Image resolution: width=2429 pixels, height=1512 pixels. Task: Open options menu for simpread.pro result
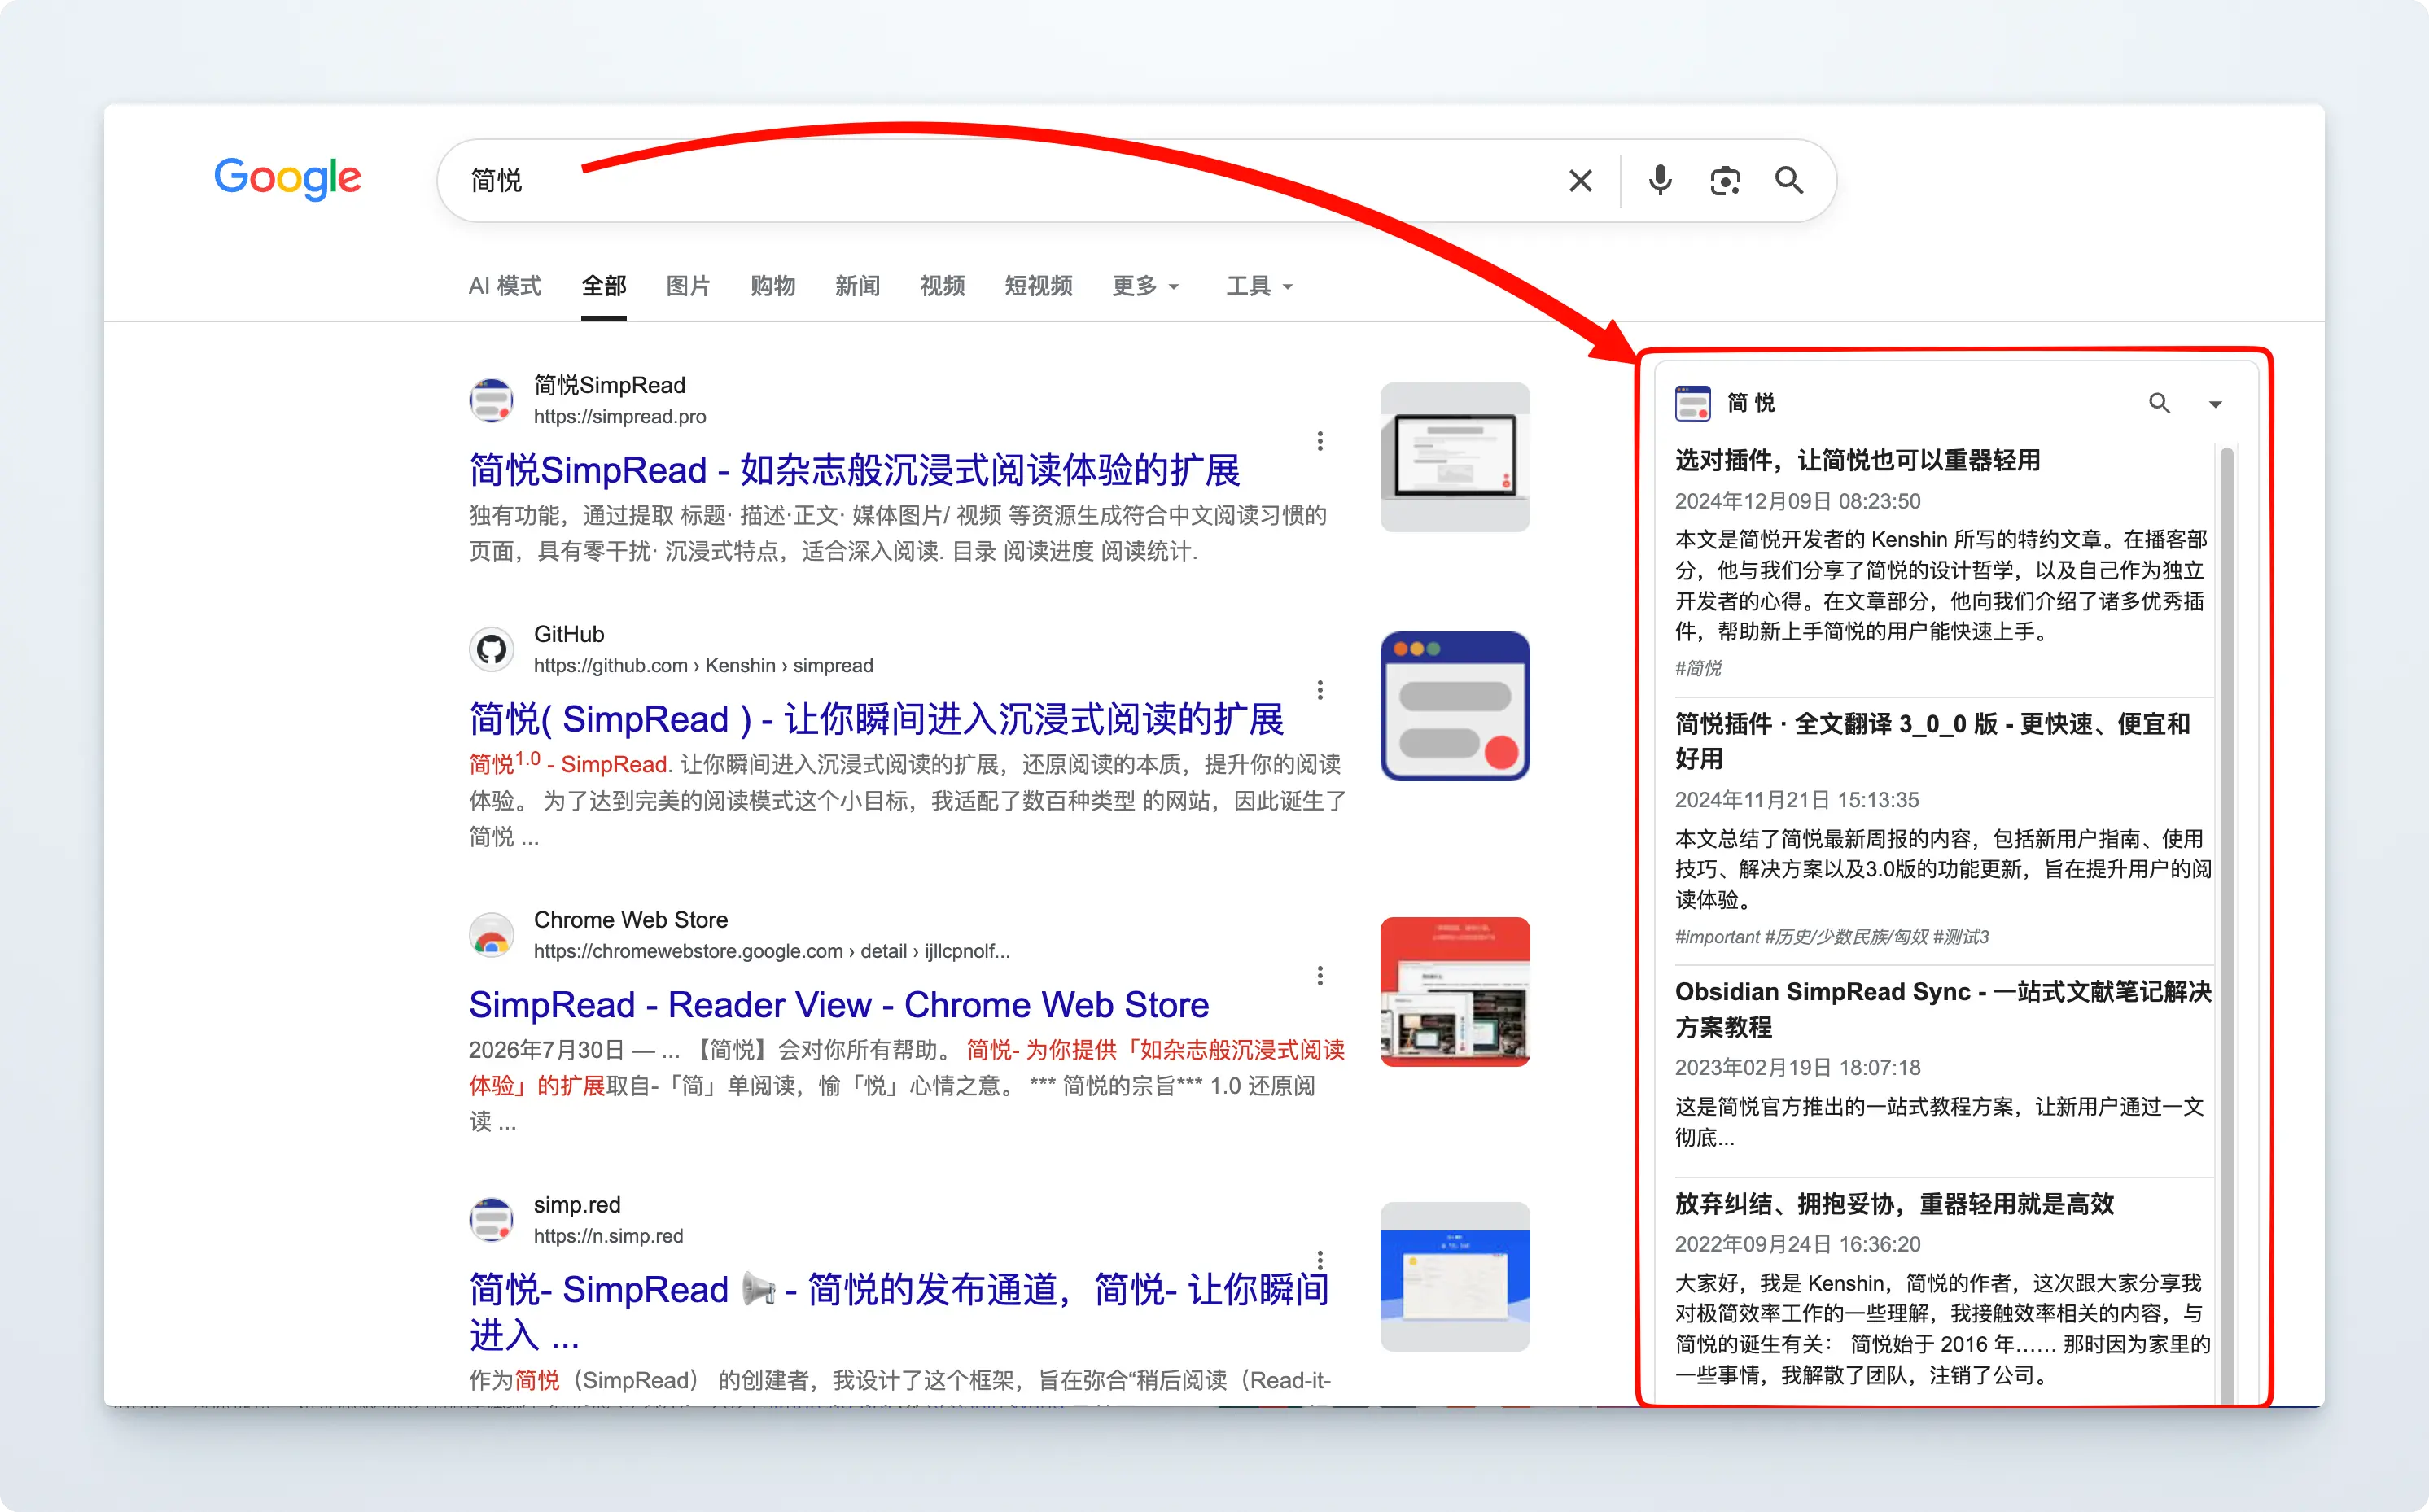pyautogui.click(x=1320, y=441)
